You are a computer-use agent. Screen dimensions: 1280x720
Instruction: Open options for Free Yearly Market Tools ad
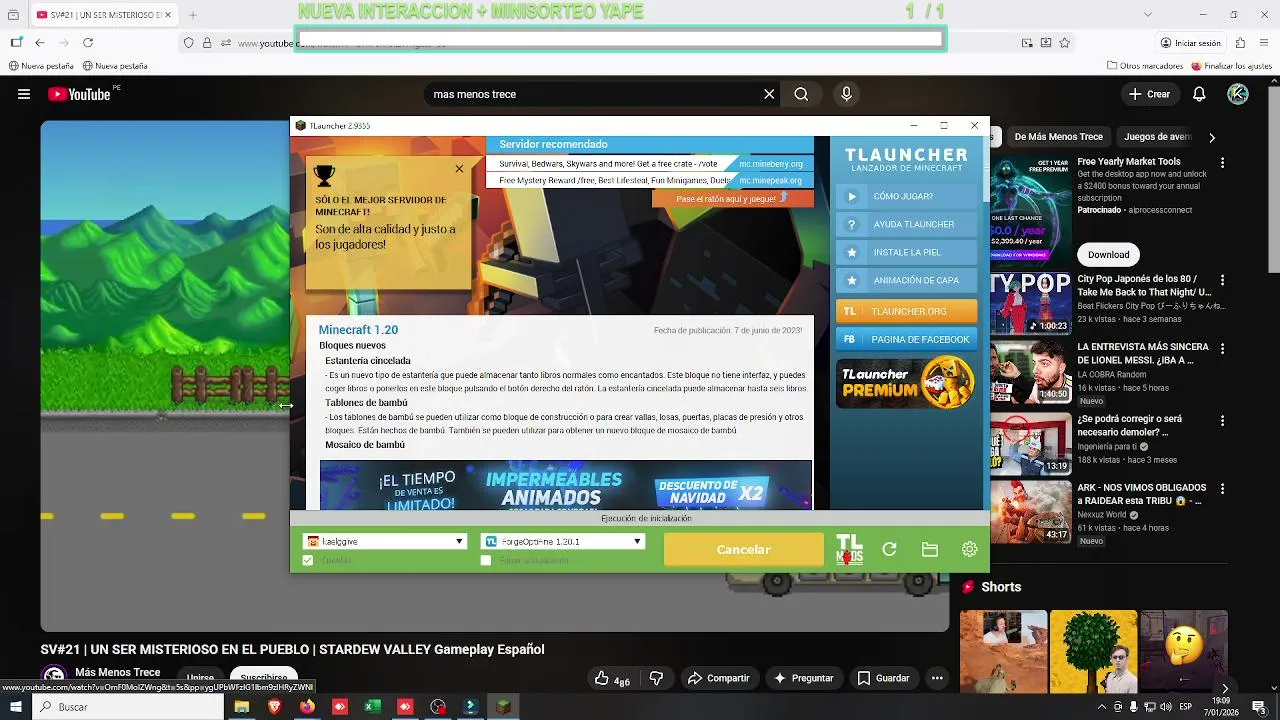click(x=1222, y=162)
